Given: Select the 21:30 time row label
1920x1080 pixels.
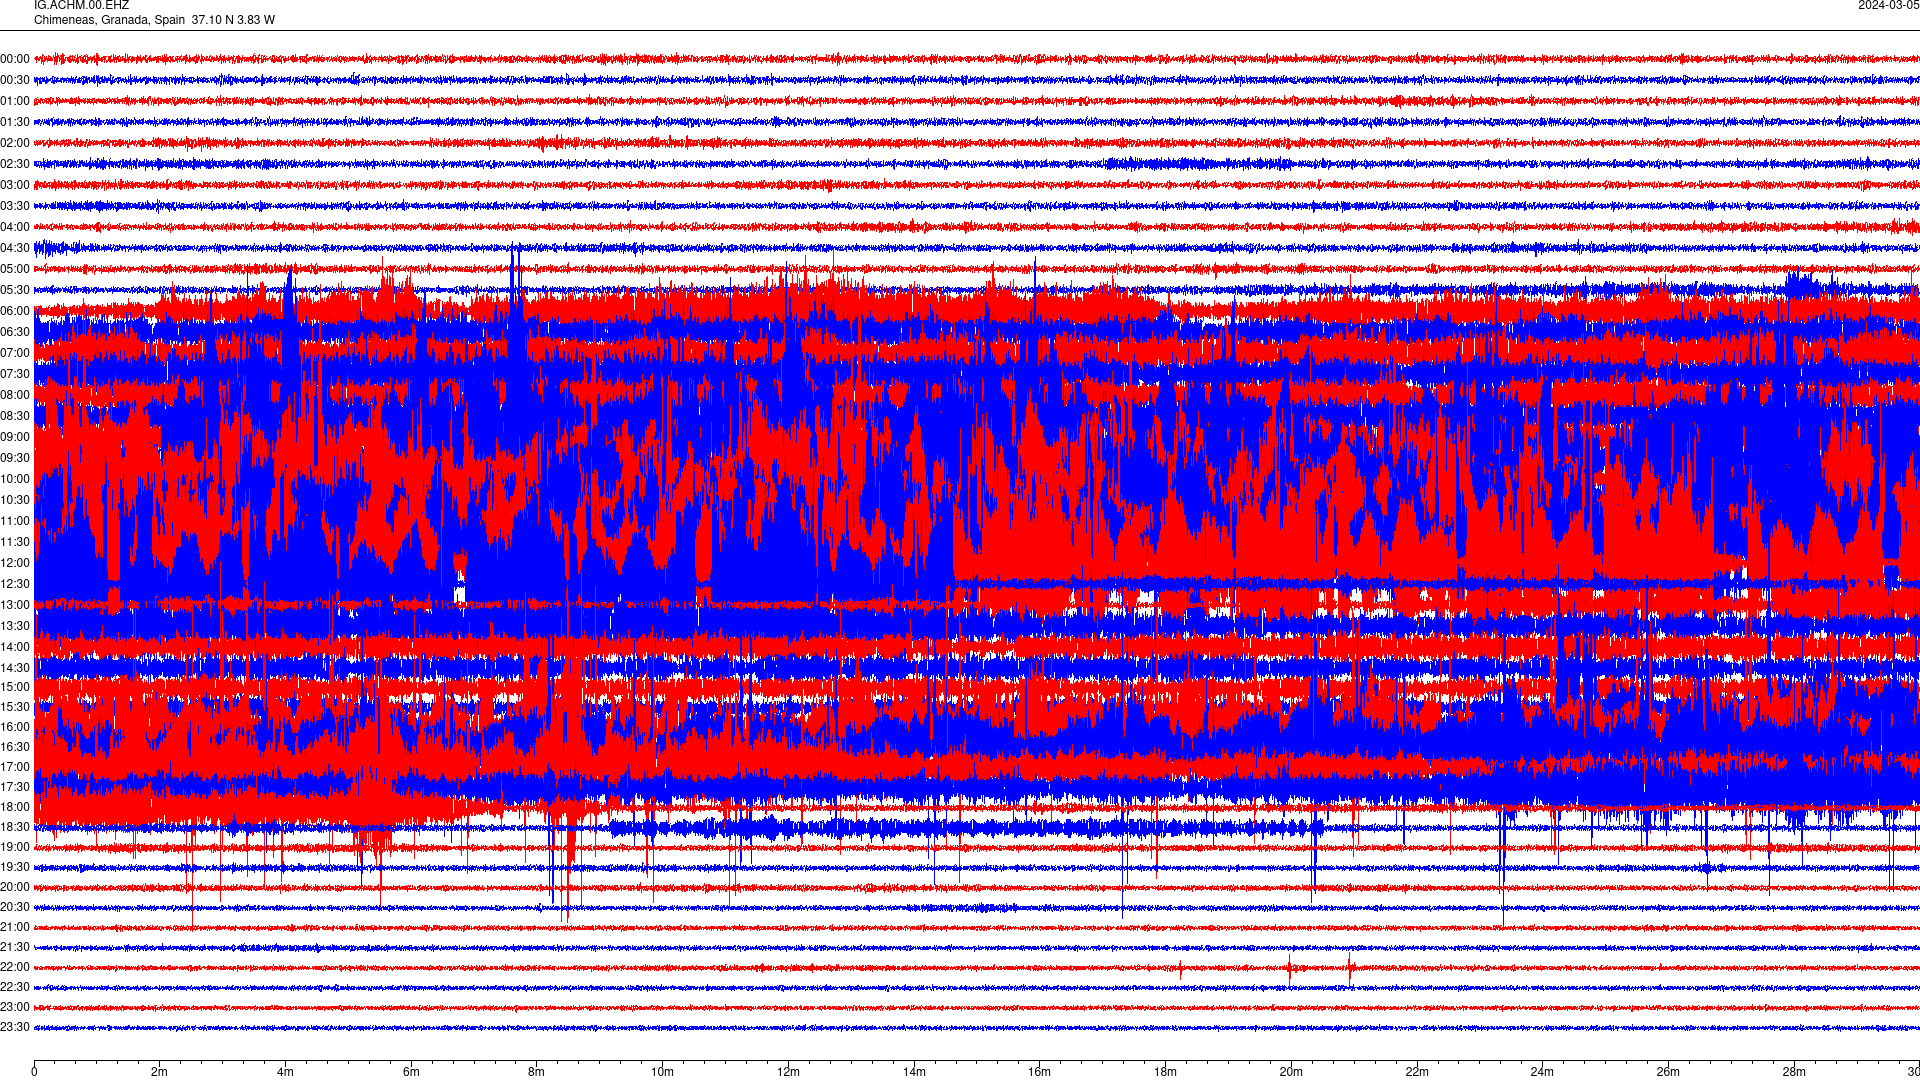Looking at the screenshot, I should click(x=15, y=947).
